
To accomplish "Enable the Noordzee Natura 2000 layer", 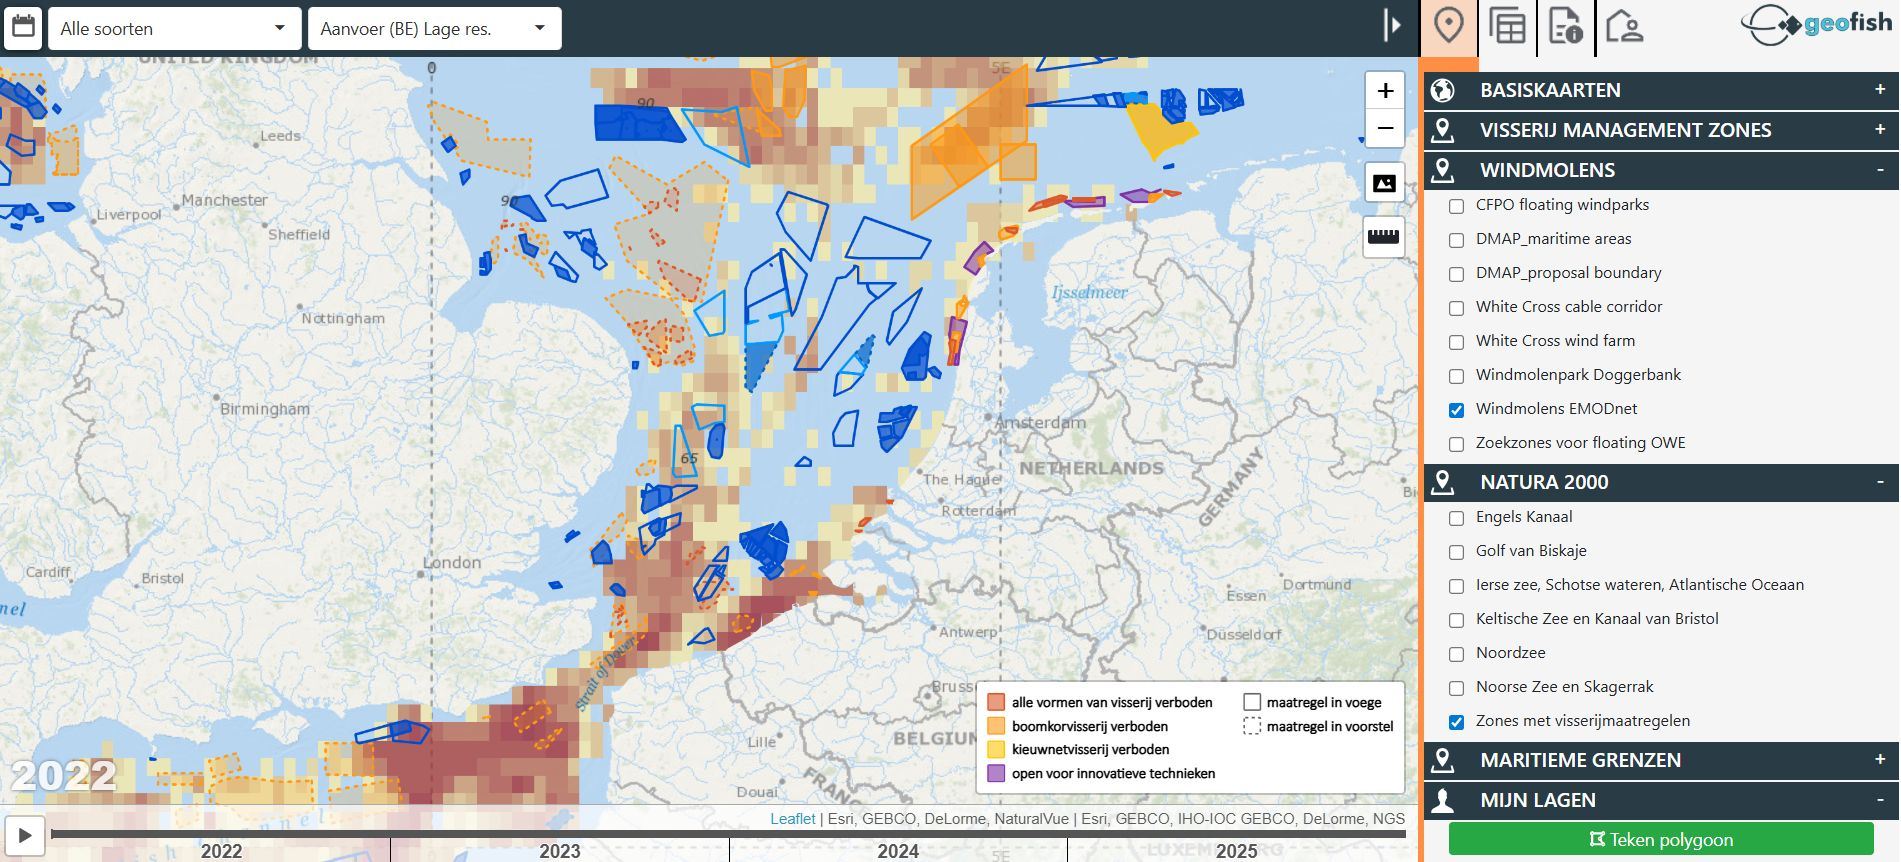I will click(1456, 654).
